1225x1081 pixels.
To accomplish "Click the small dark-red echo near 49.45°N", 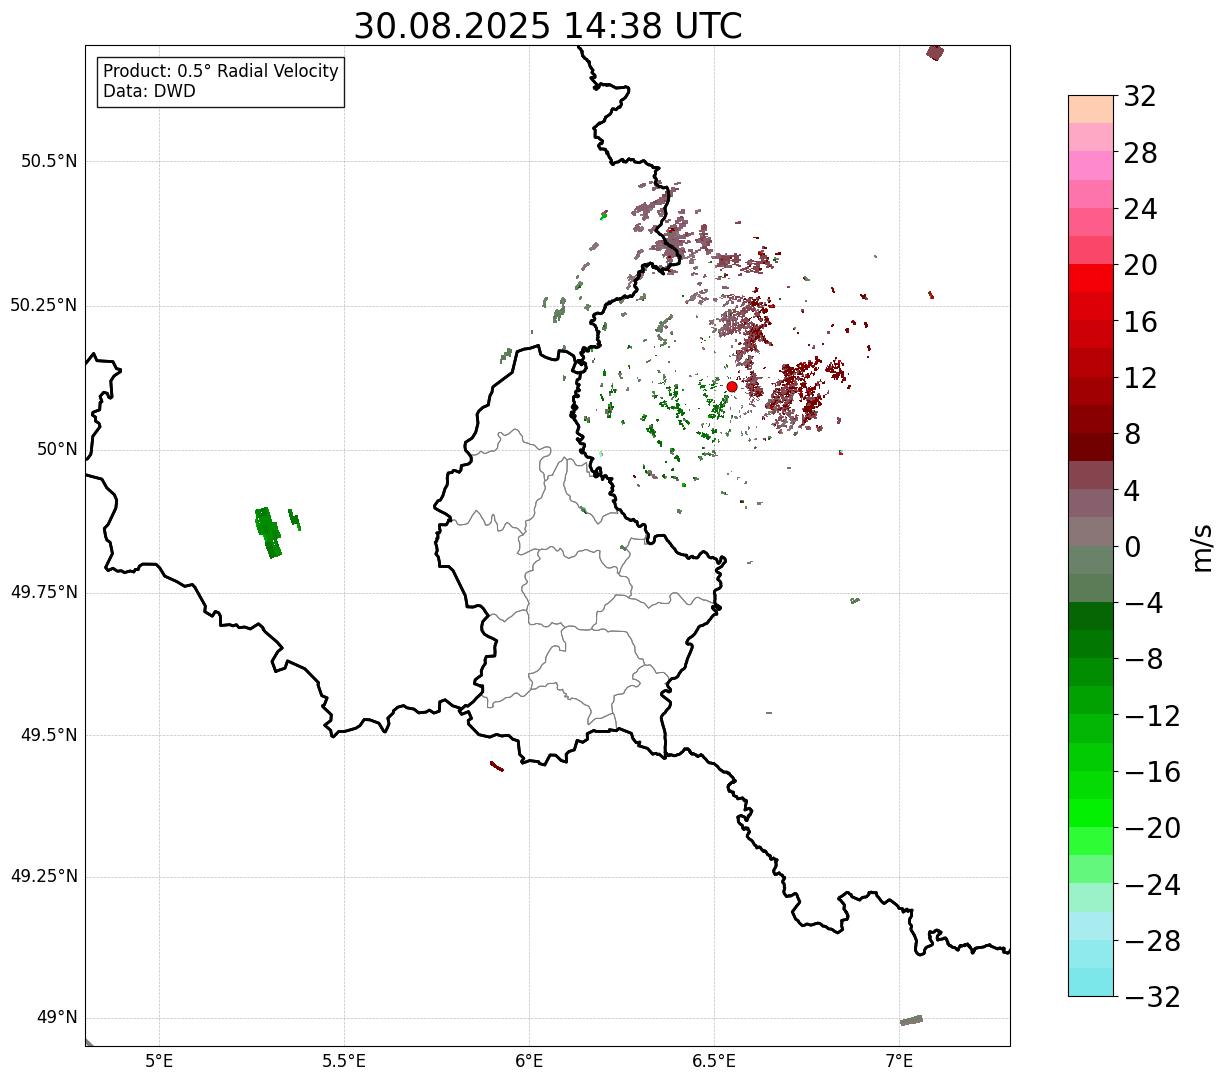I will [497, 766].
